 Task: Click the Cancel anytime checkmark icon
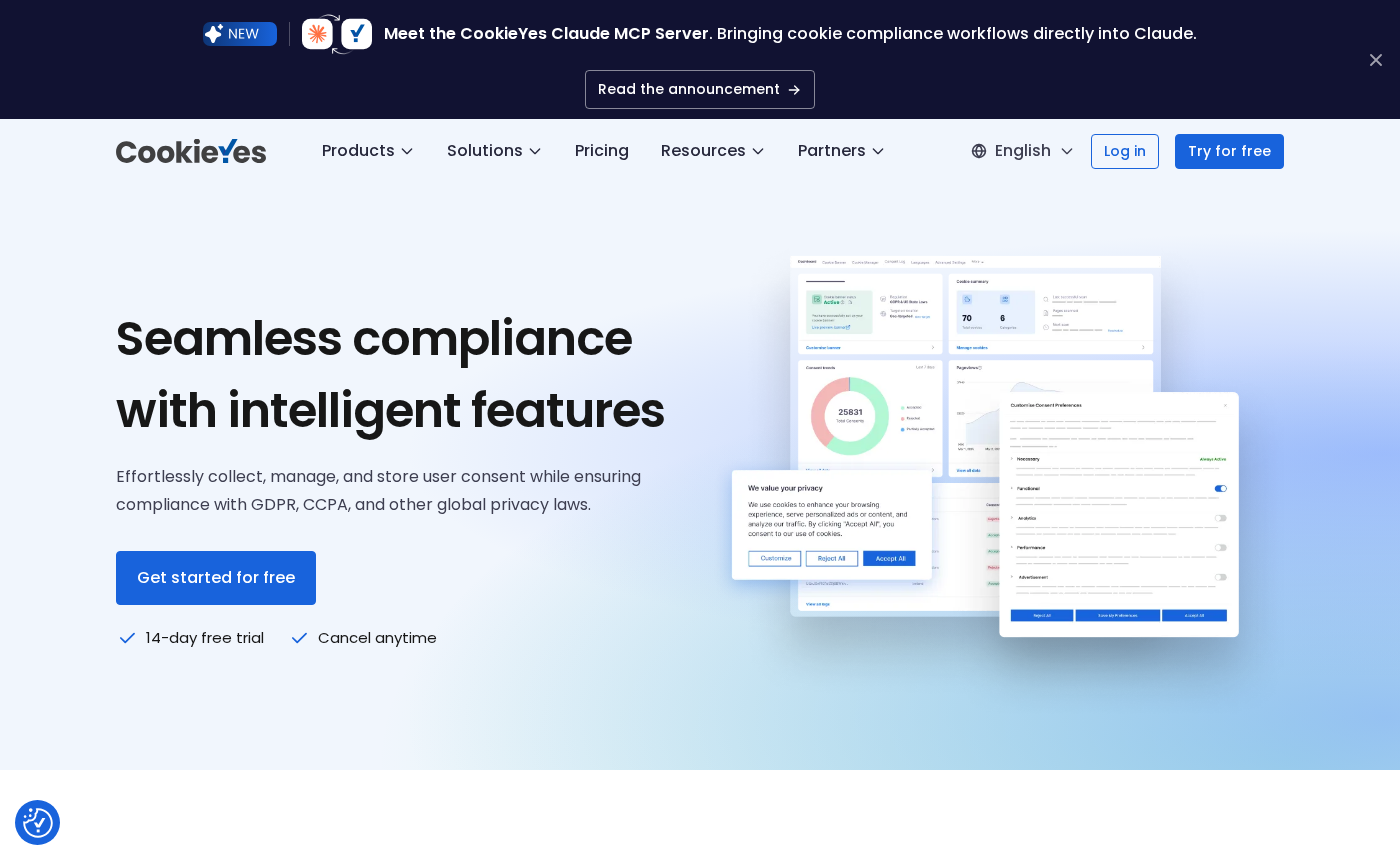[x=299, y=638]
